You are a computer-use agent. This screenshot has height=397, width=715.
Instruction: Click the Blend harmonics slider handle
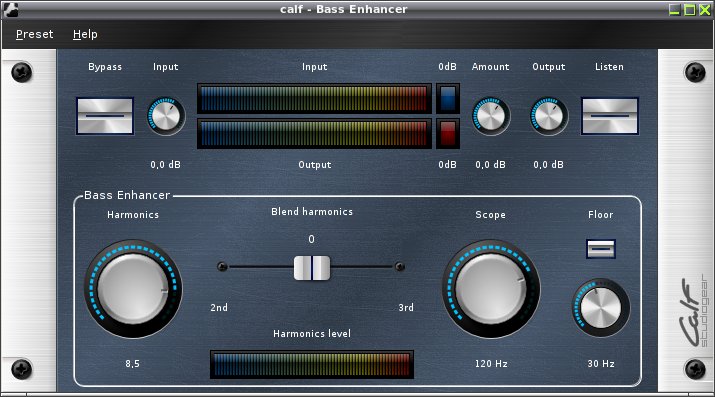[x=312, y=268]
